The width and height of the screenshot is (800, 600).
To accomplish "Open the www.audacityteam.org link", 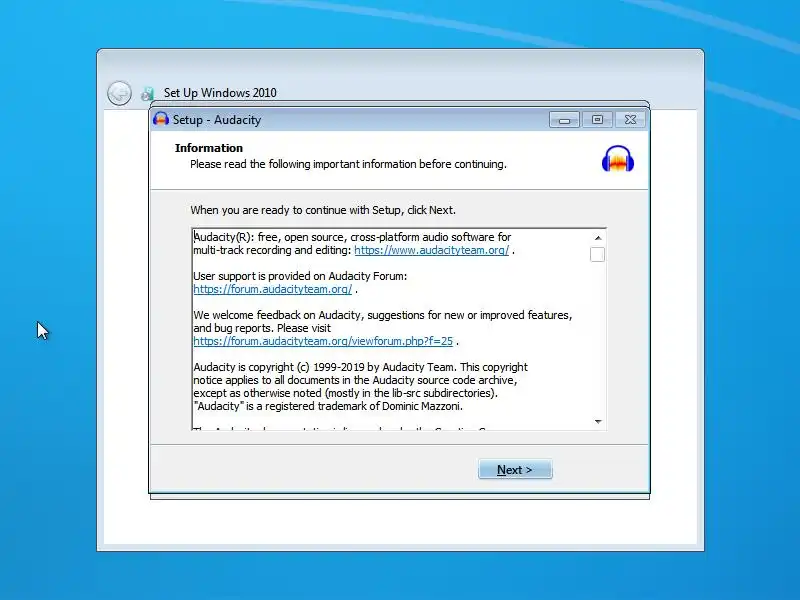I will (x=431, y=250).
